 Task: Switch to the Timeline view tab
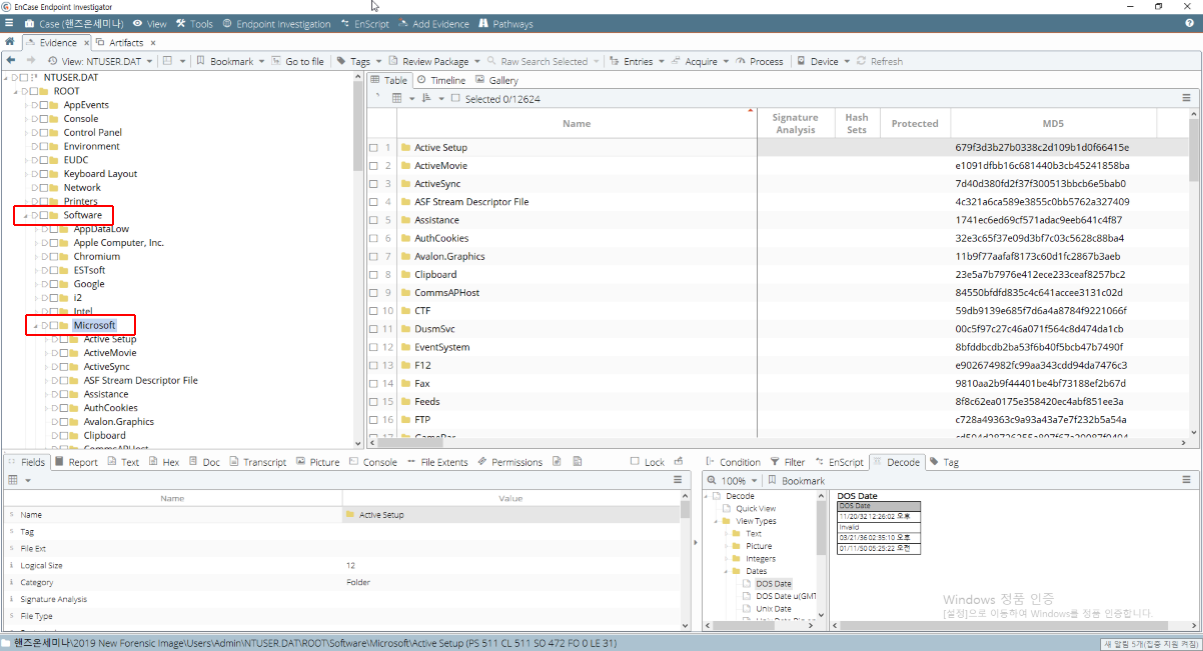[x=441, y=80]
